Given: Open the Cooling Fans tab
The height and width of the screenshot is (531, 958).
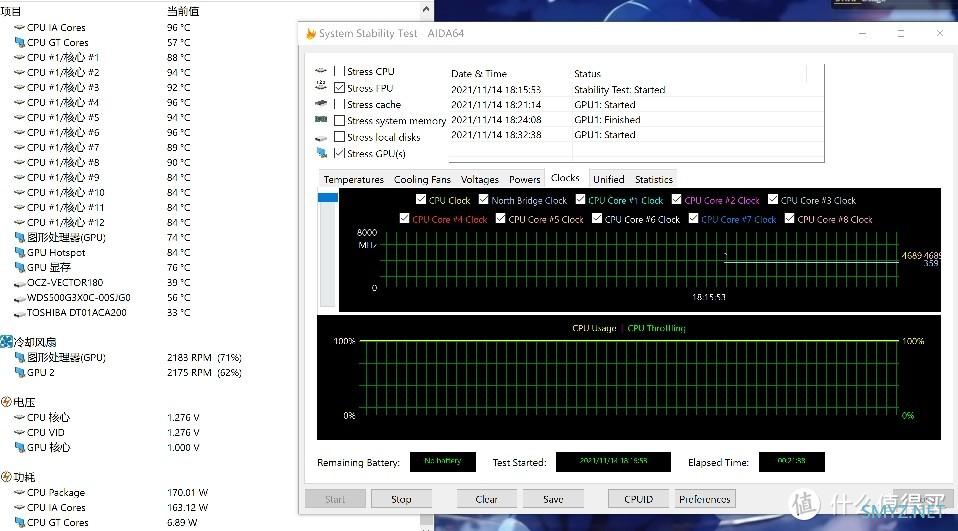Looking at the screenshot, I should pos(422,179).
